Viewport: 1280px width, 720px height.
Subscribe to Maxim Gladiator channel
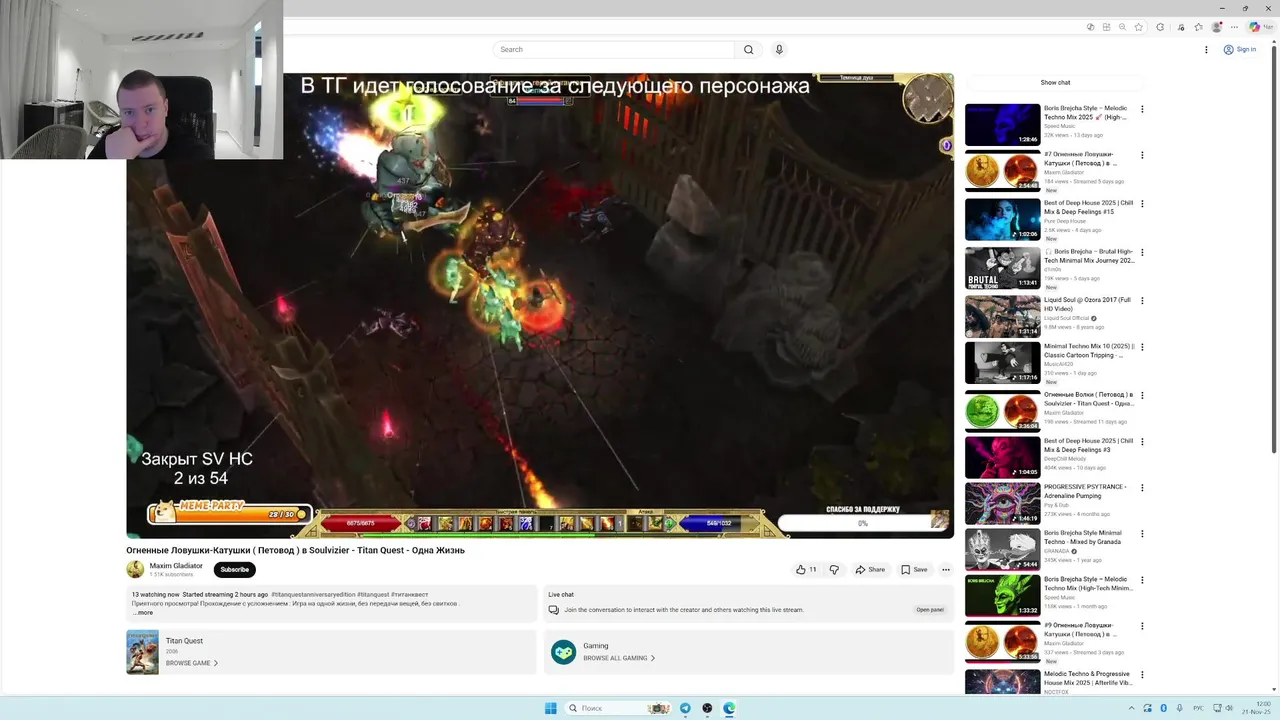coord(235,569)
